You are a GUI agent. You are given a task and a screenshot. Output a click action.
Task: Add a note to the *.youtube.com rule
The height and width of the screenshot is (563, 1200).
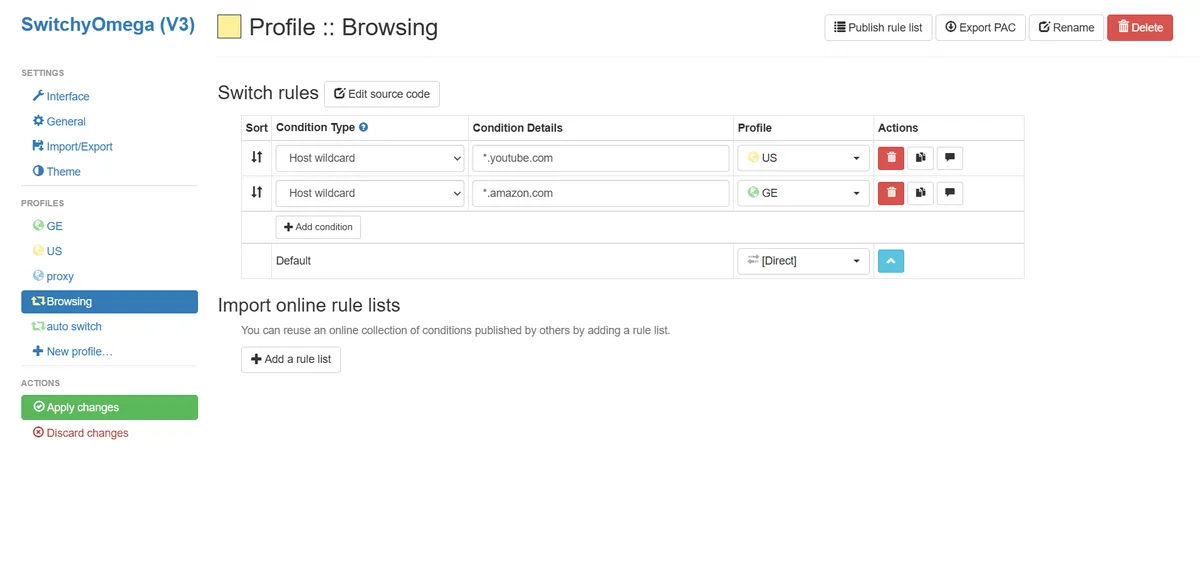pyautogui.click(x=950, y=158)
